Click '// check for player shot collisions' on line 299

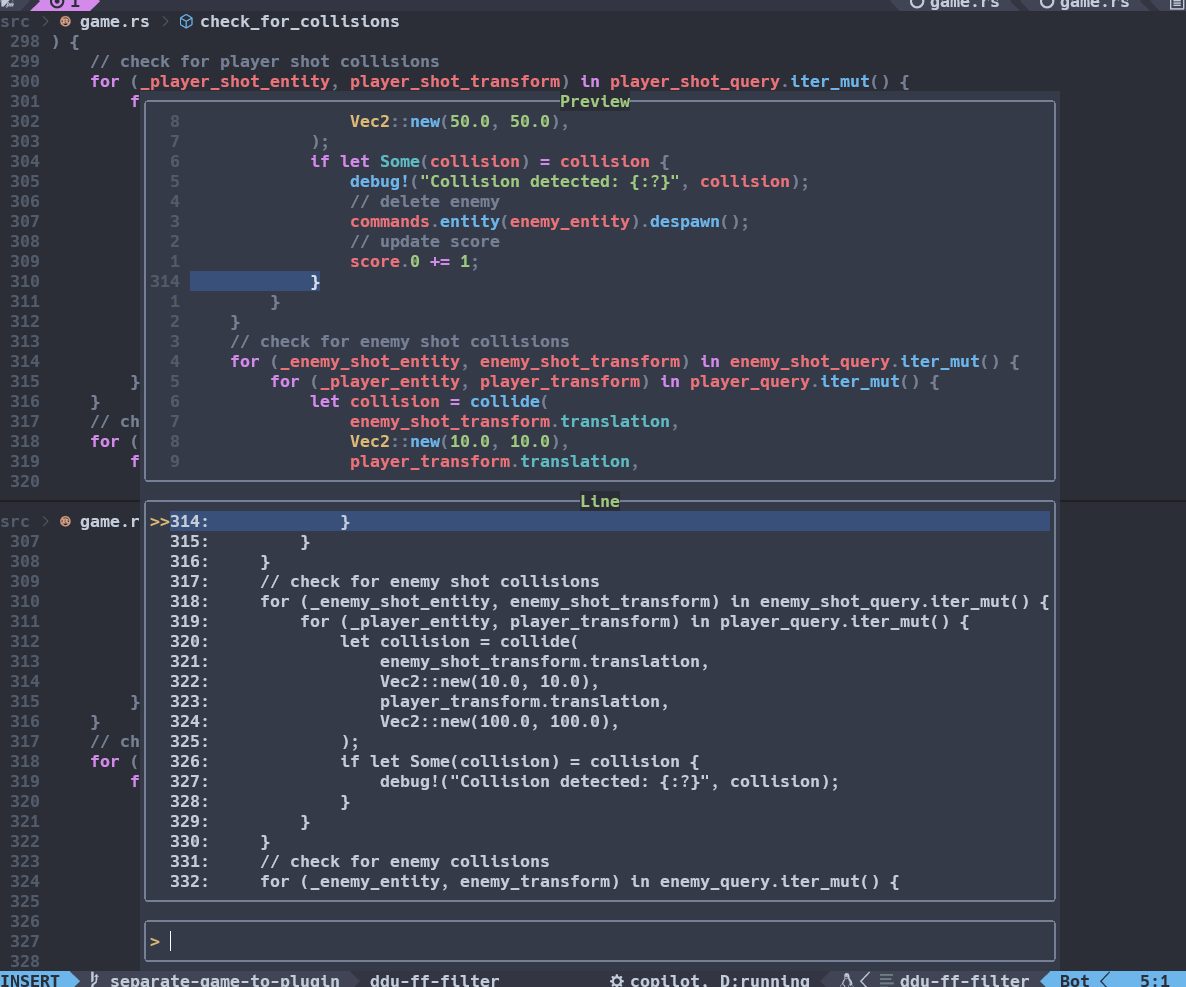pyautogui.click(x=265, y=61)
